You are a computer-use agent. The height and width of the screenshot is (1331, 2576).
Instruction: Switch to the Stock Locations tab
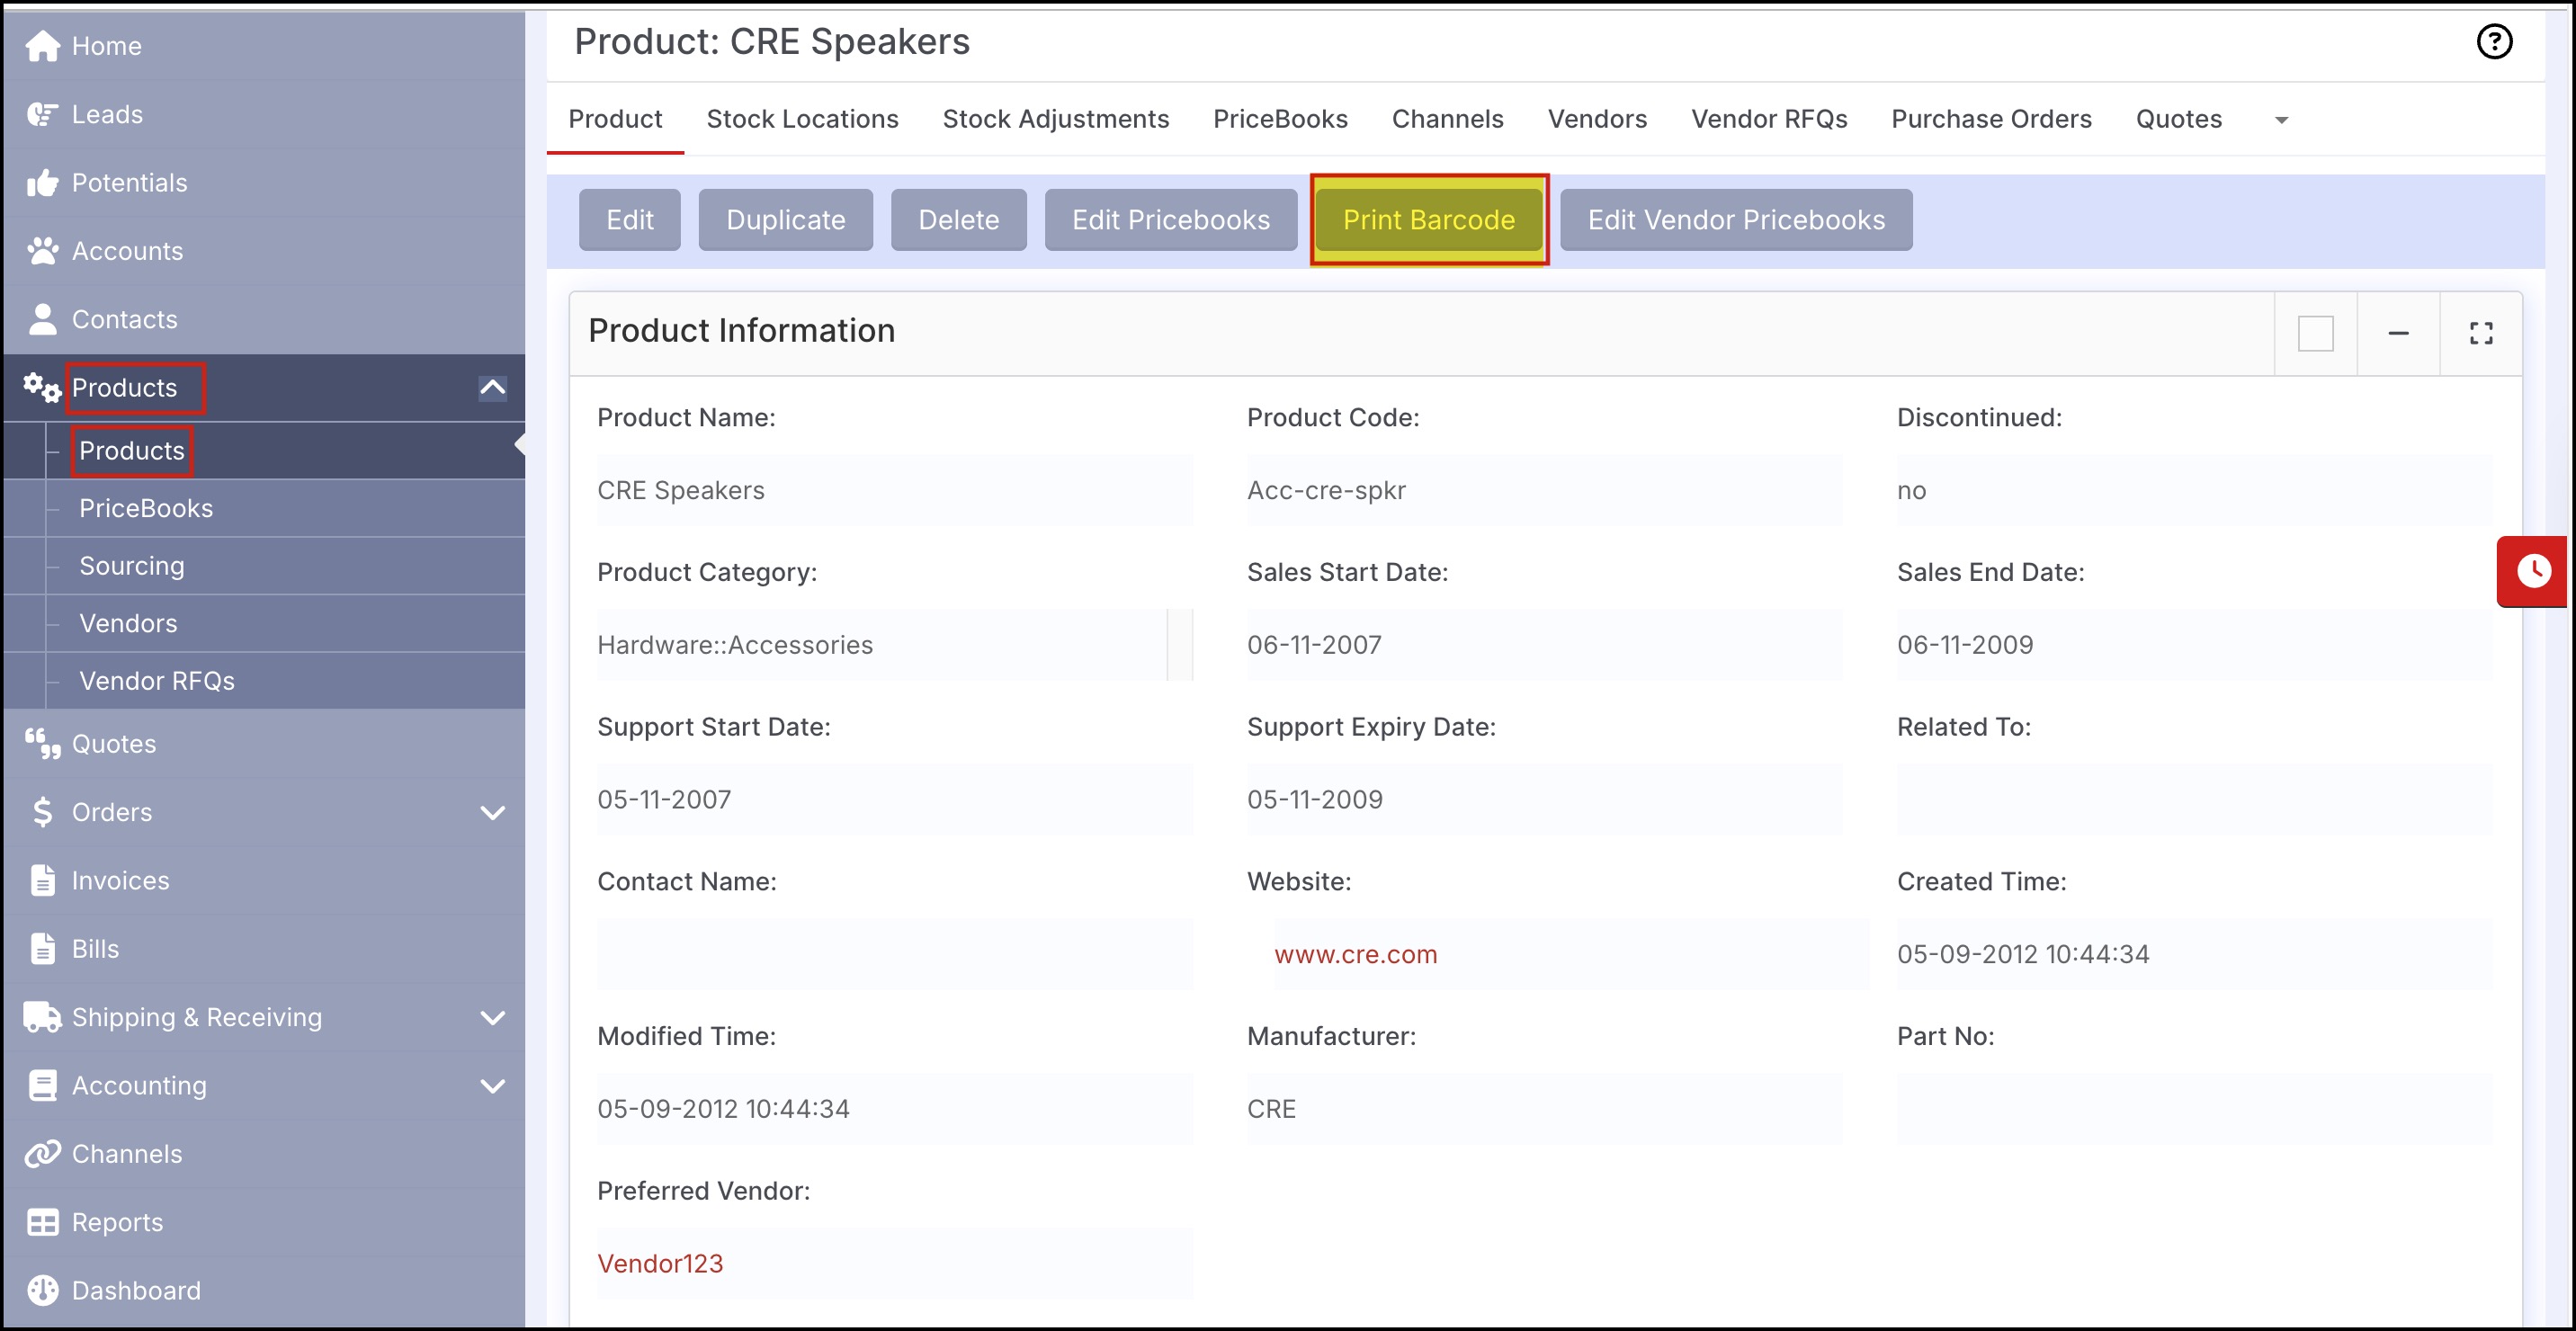coord(802,119)
